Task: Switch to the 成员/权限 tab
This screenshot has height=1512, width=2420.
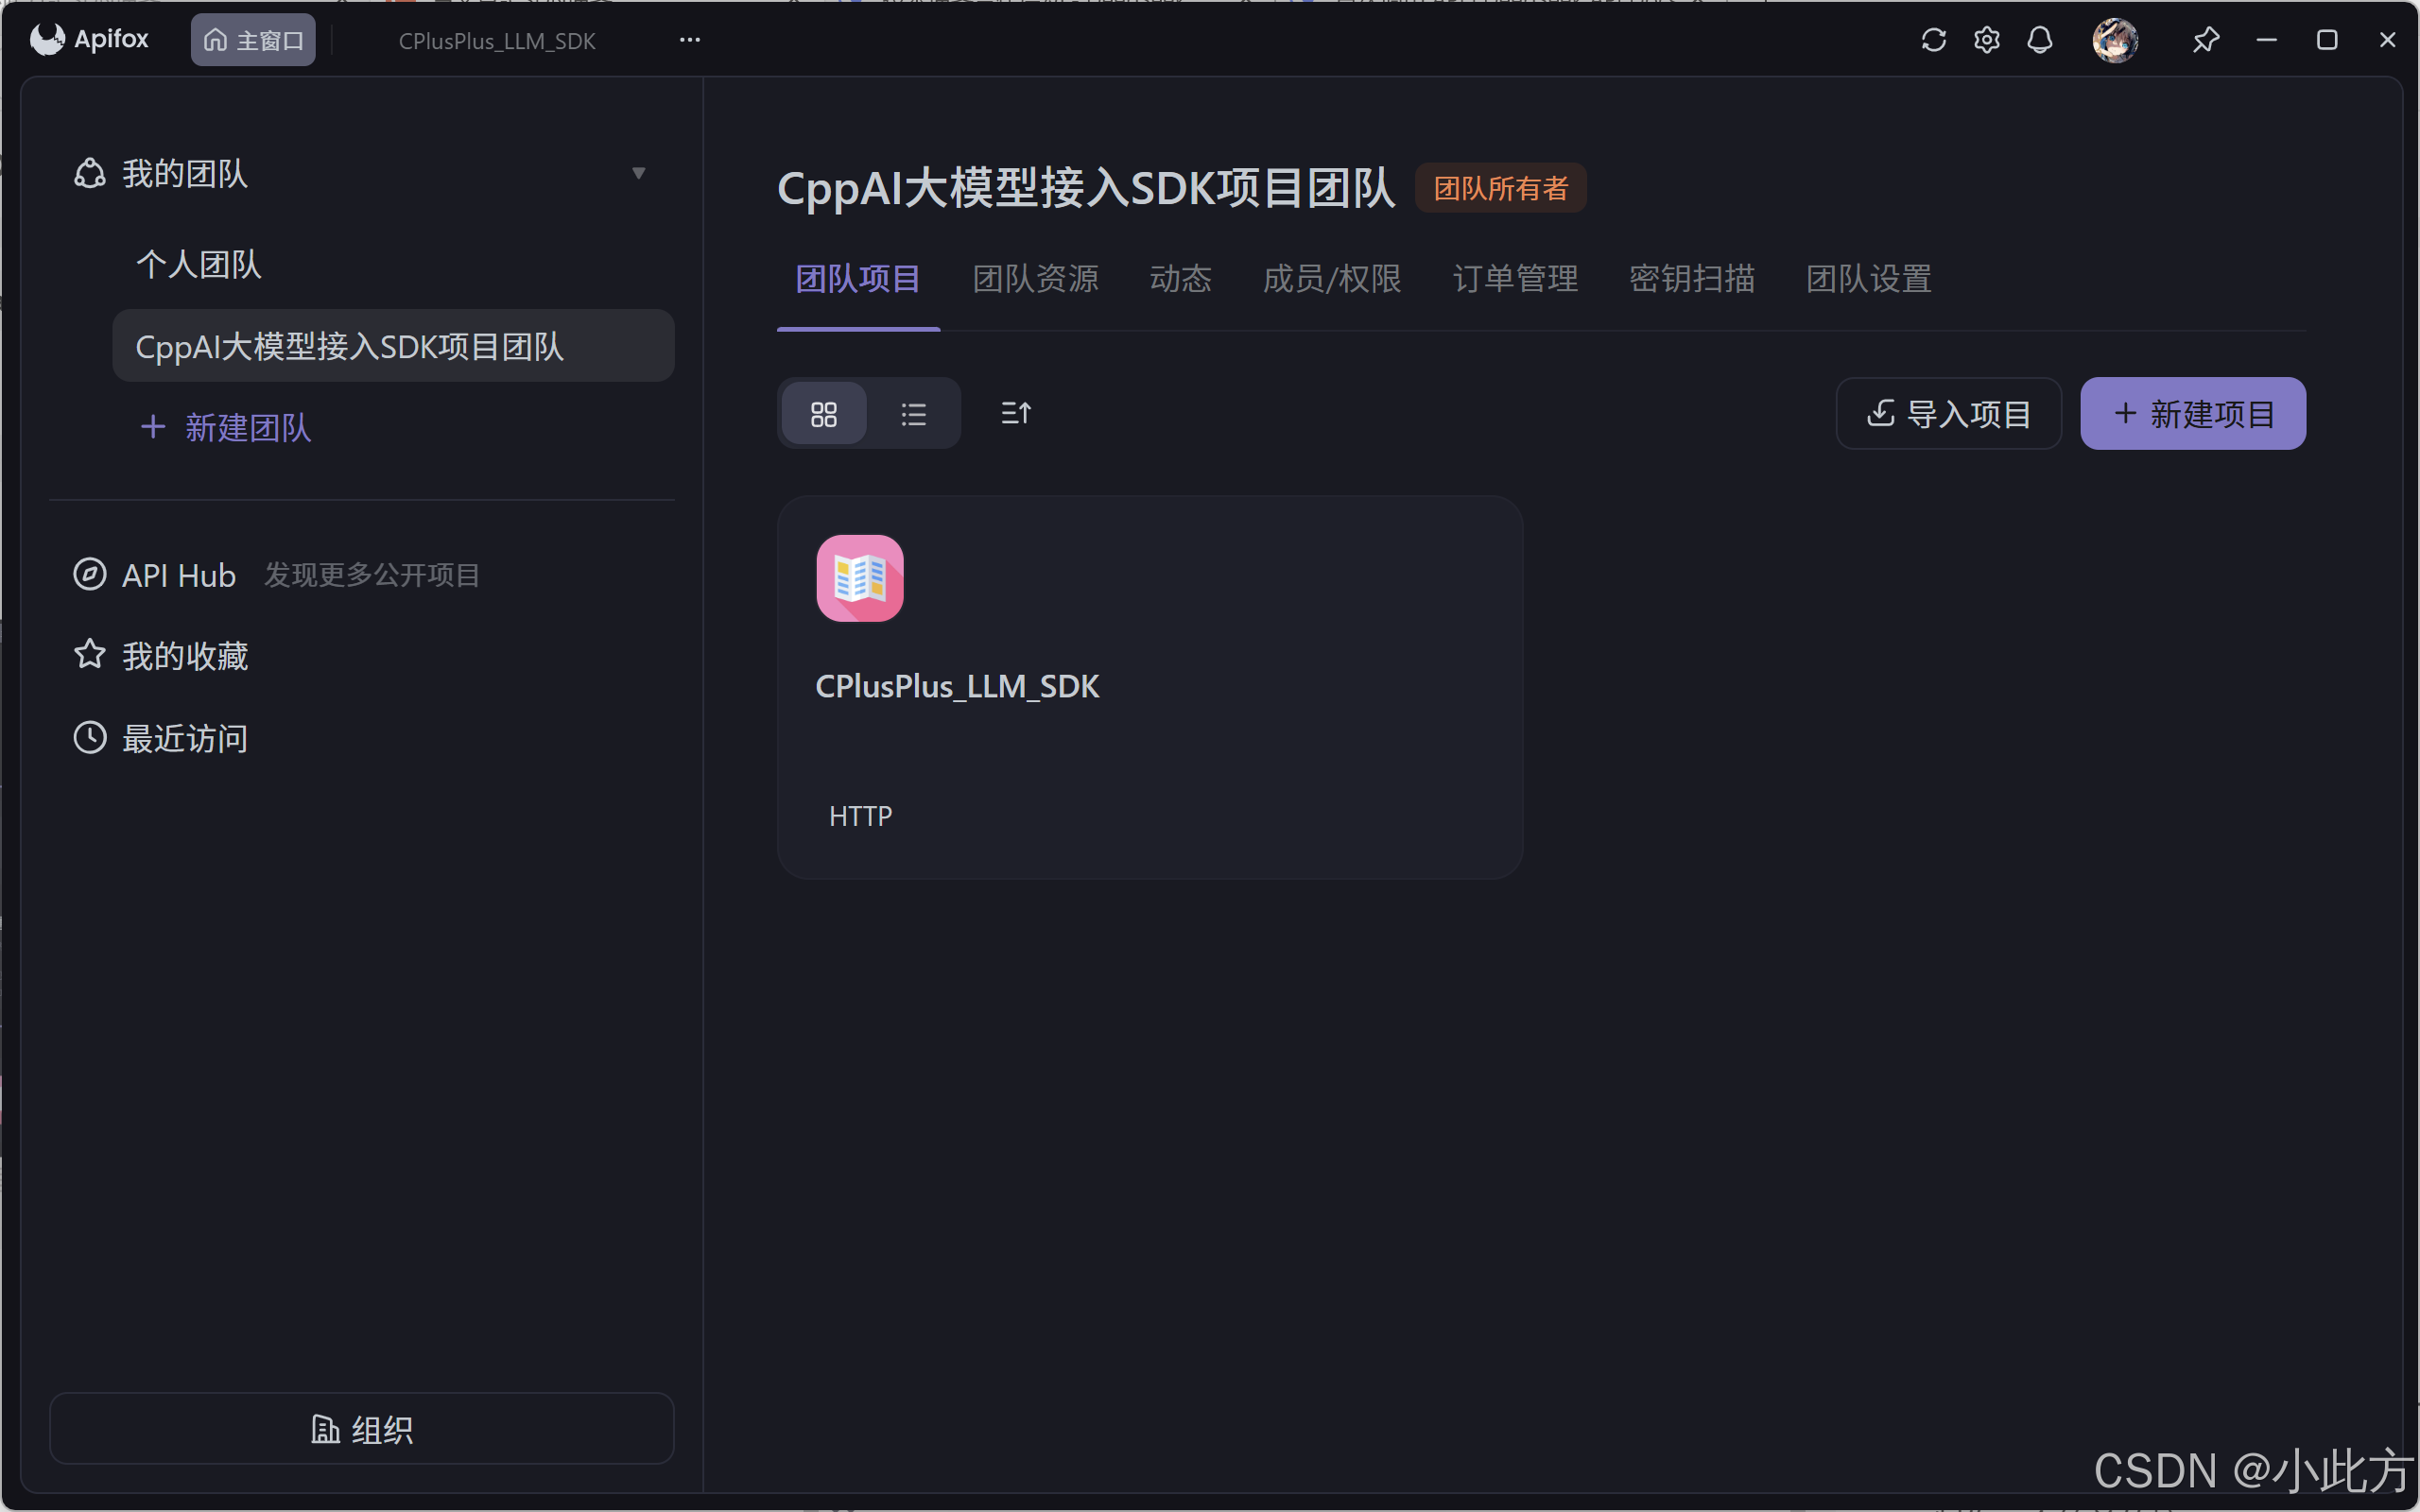Action: (x=1332, y=279)
